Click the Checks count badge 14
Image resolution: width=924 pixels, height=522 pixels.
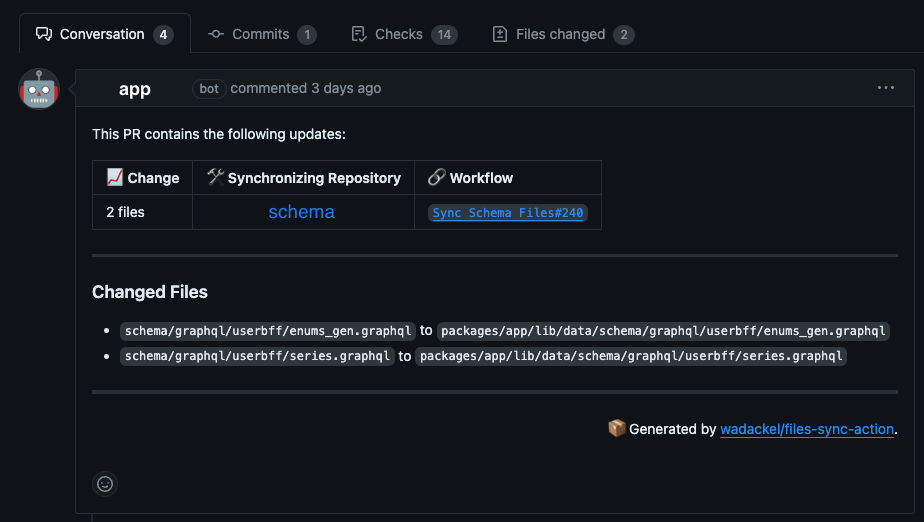(x=444, y=35)
